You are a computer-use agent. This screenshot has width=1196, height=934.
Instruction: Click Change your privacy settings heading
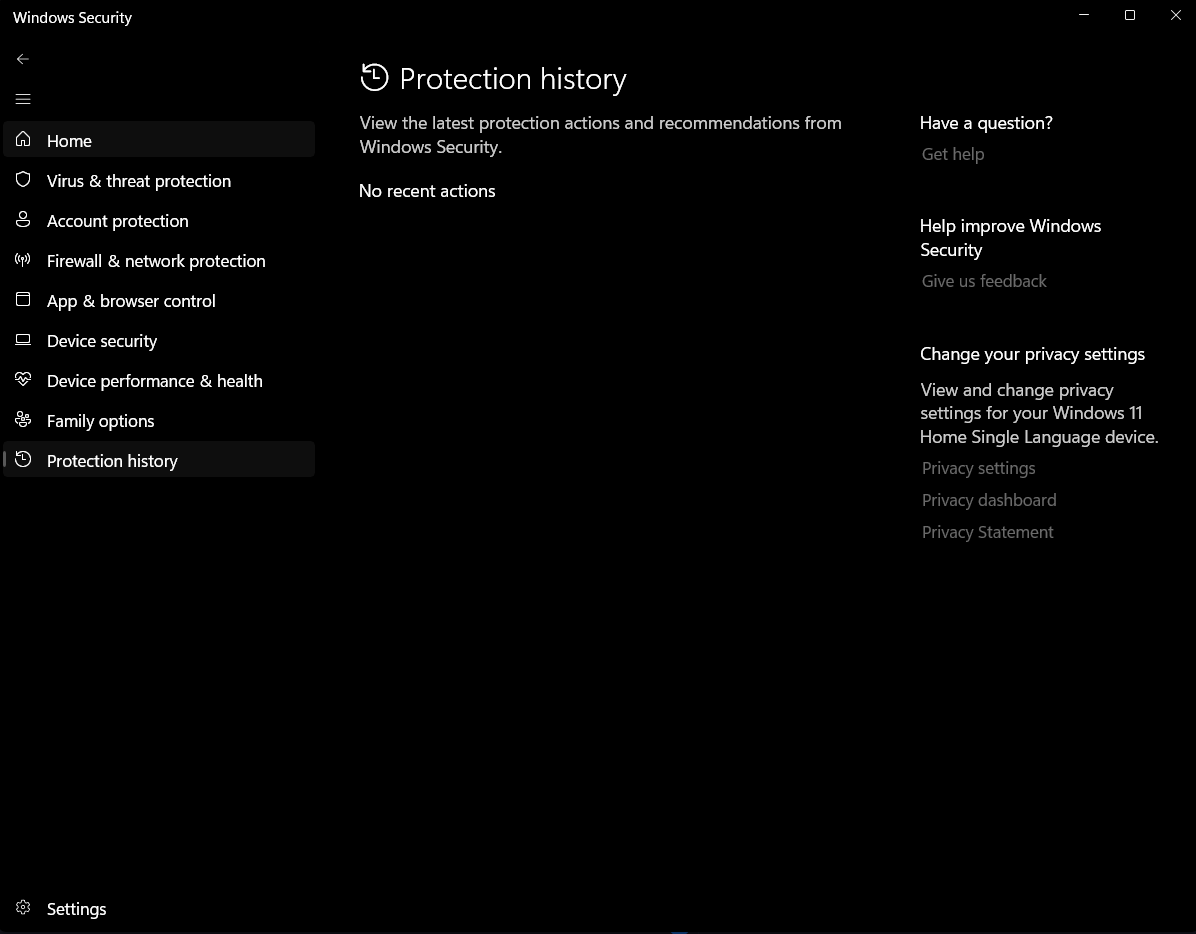[x=1032, y=355]
